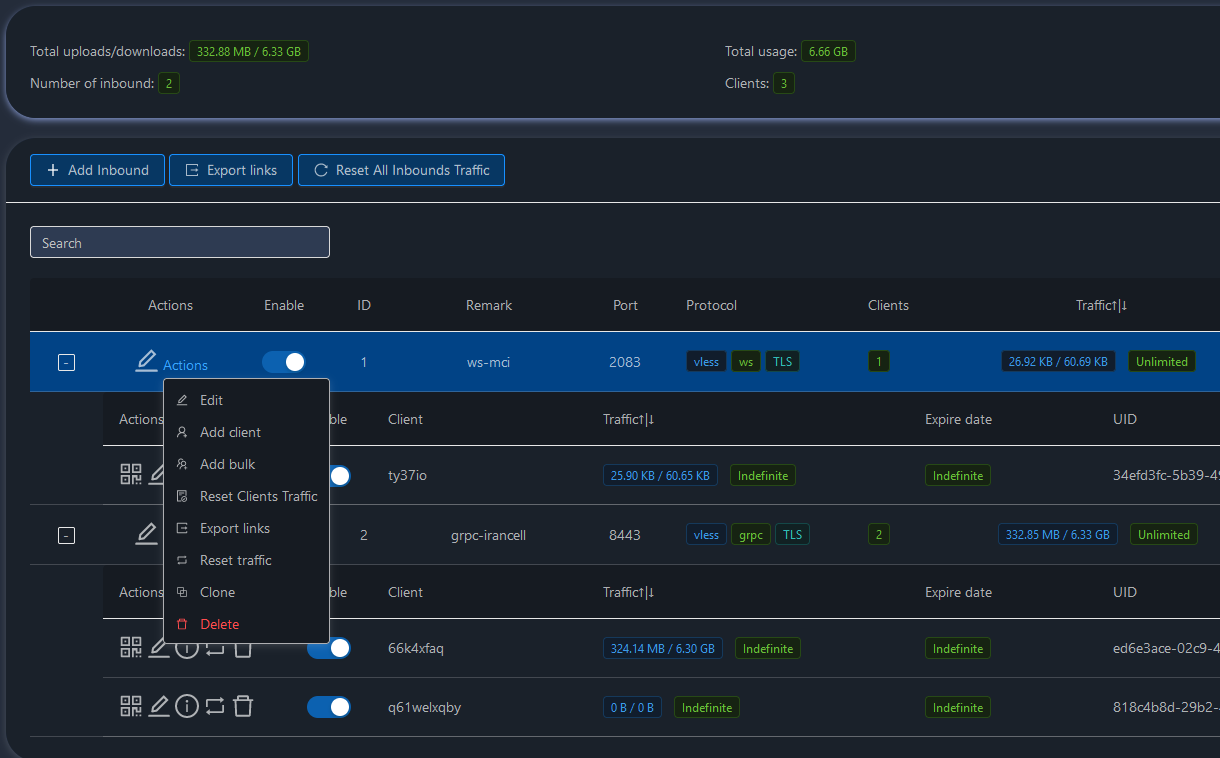Image resolution: width=1220 pixels, height=758 pixels.
Task: Click pencil icon on grpc-irancell inbound row
Action: pos(146,534)
